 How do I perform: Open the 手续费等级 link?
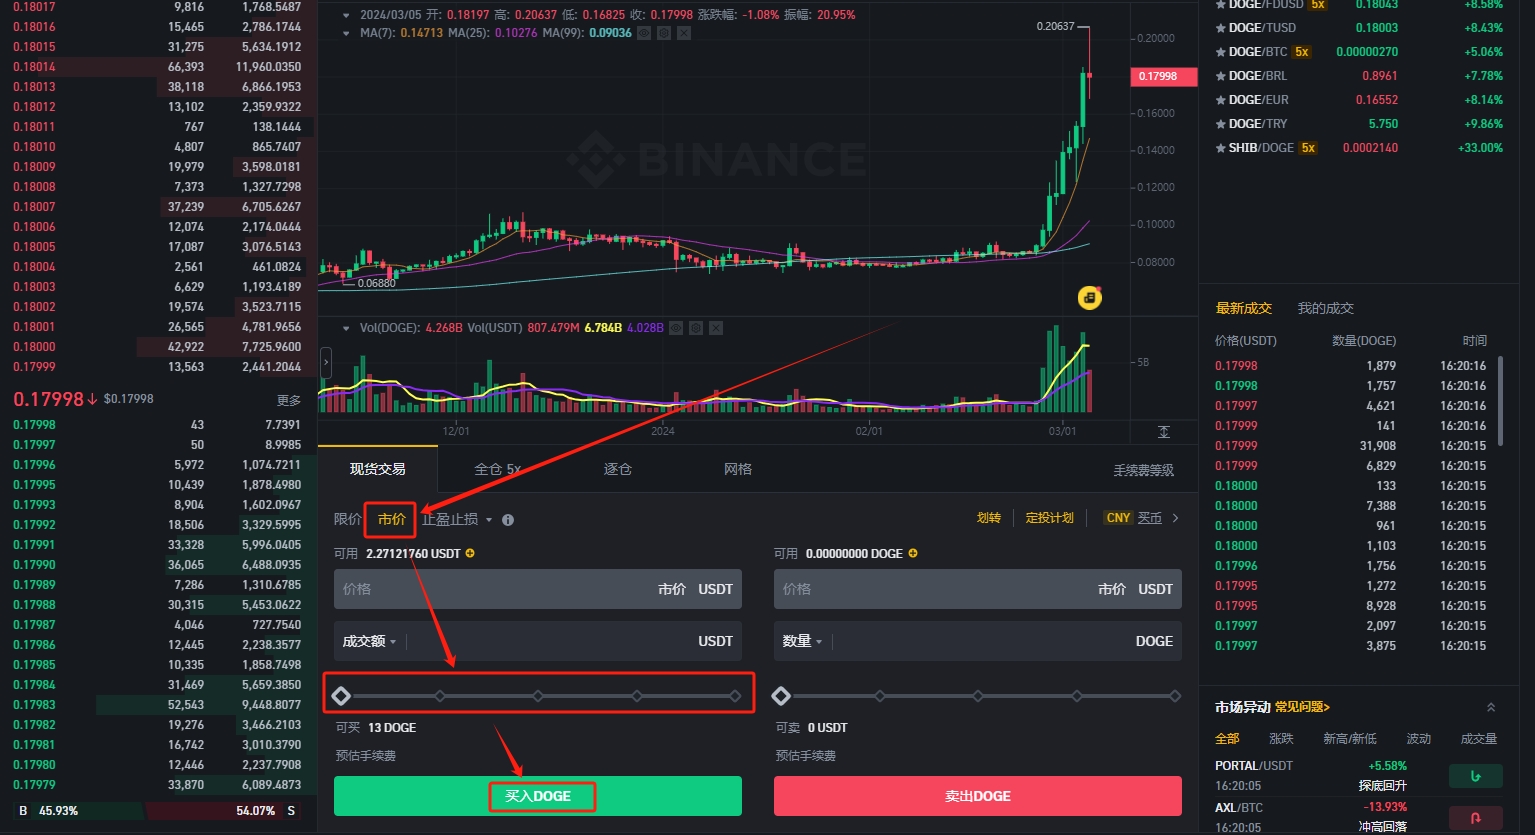pos(1143,470)
